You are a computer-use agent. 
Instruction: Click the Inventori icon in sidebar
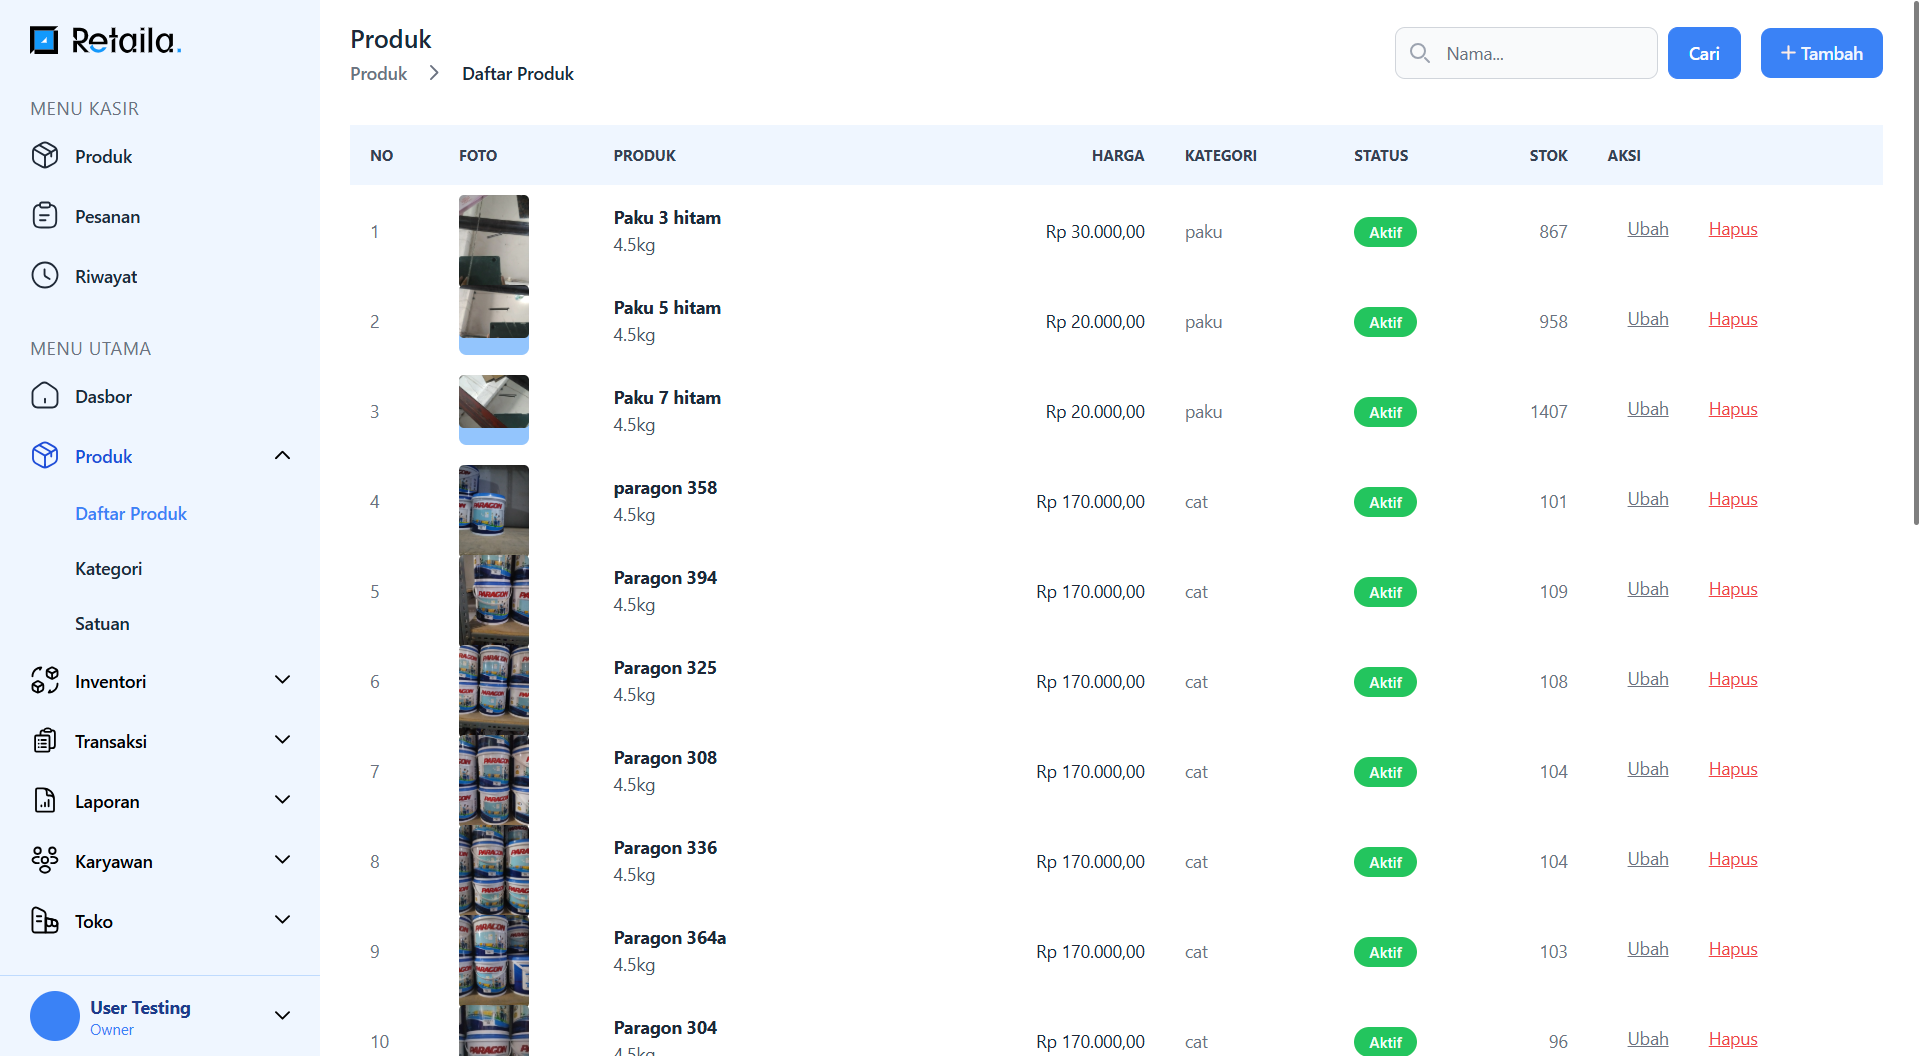[x=45, y=681]
